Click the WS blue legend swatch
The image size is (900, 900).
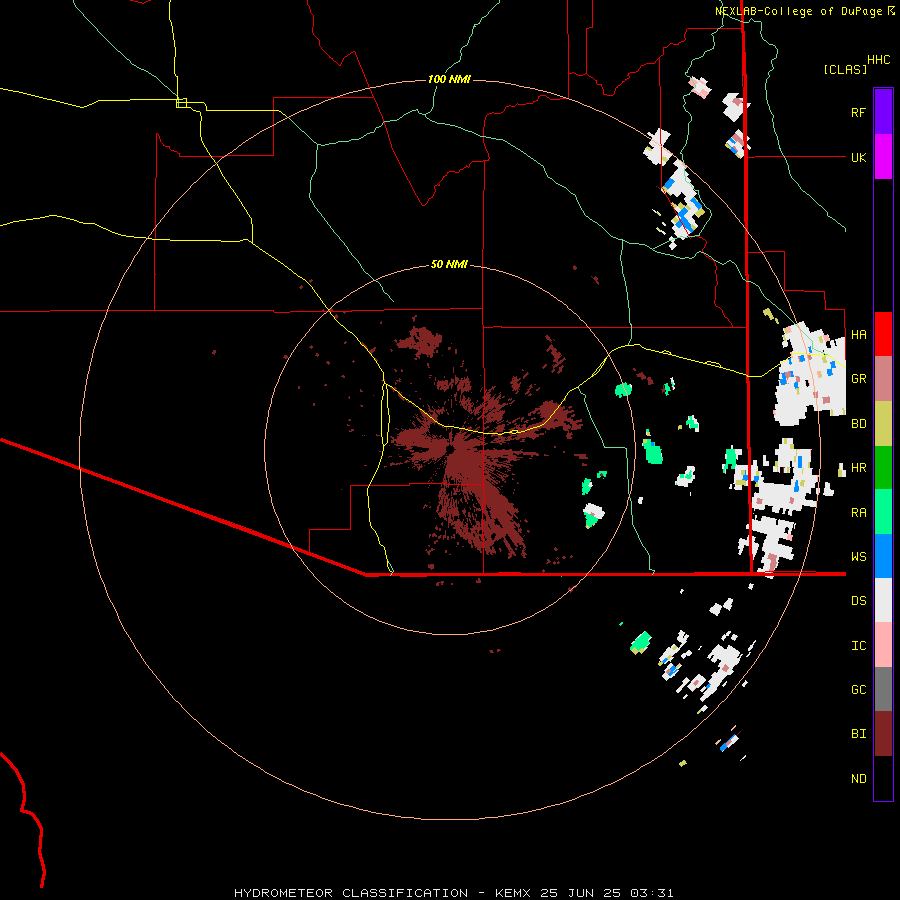[883, 556]
